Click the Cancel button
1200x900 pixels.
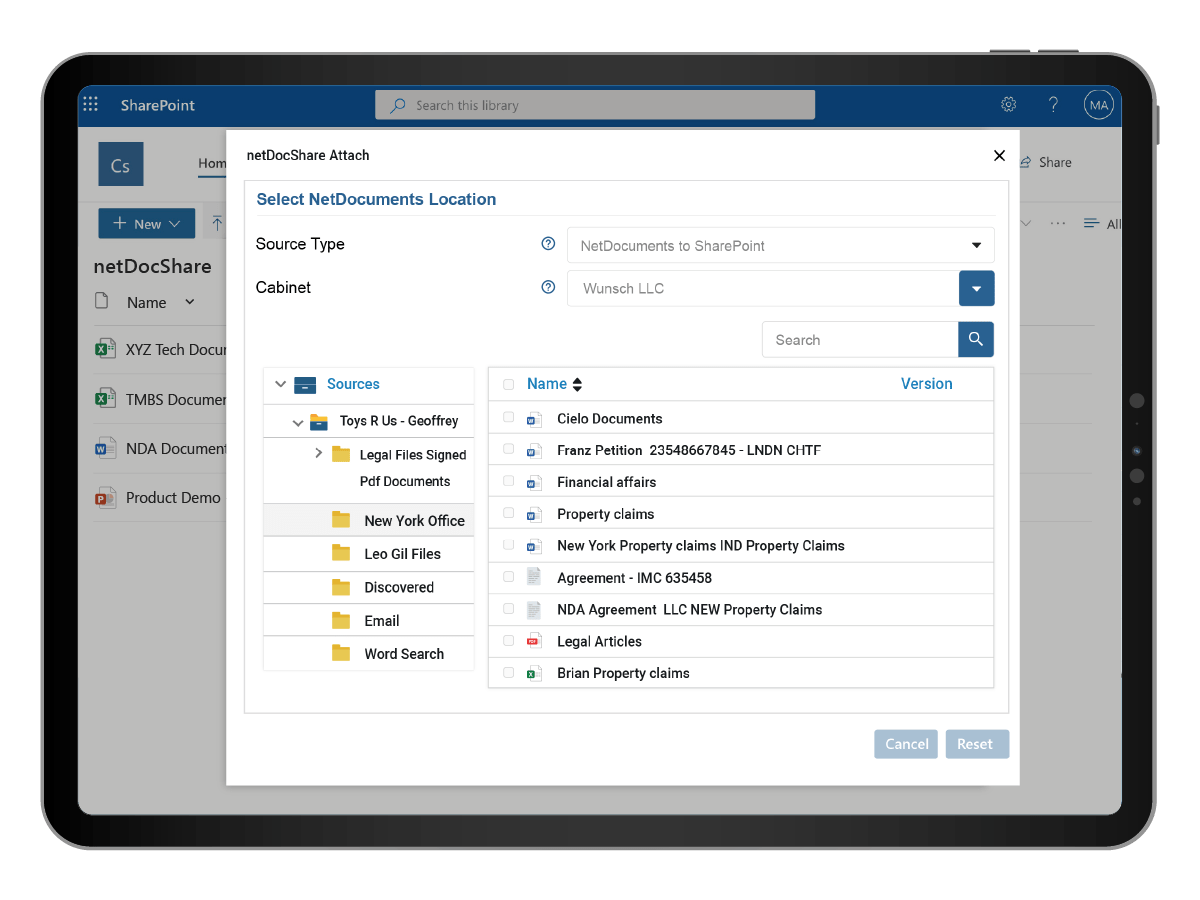click(906, 744)
